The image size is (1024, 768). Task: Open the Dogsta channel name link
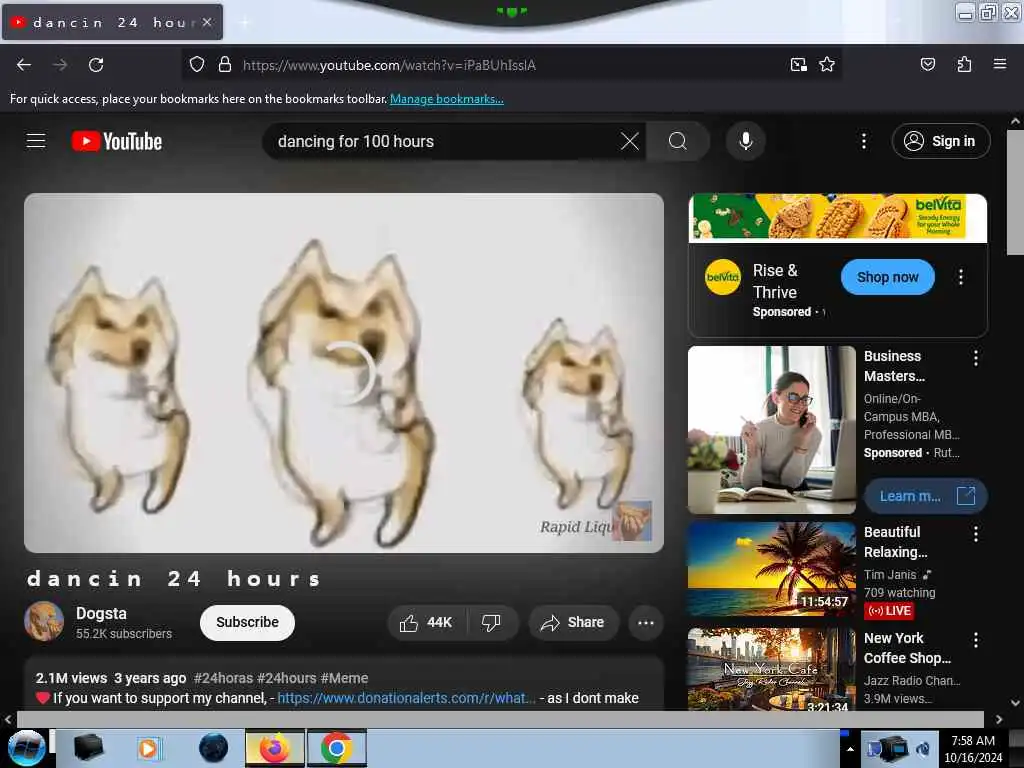tap(101, 613)
